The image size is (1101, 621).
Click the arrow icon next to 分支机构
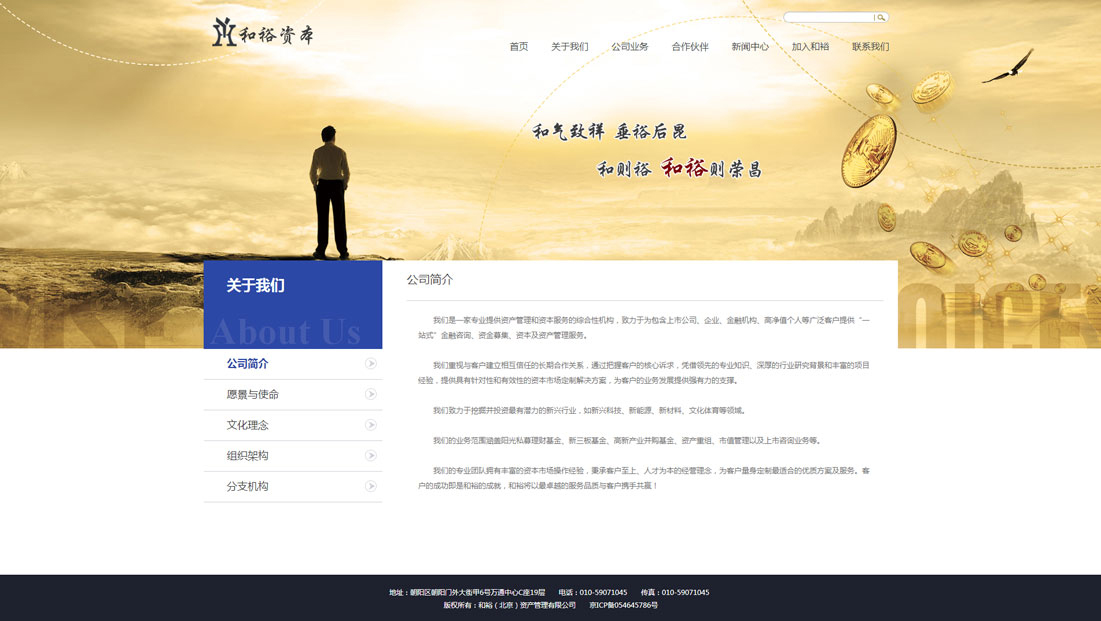pyautogui.click(x=371, y=487)
